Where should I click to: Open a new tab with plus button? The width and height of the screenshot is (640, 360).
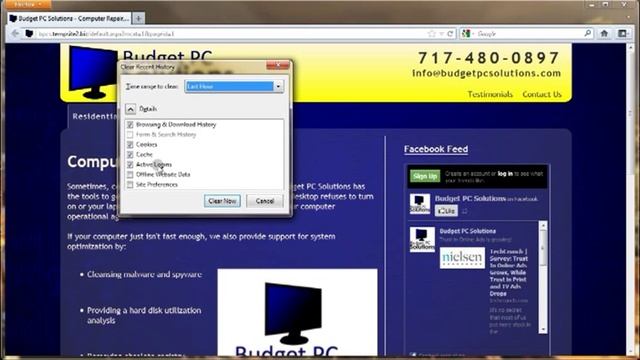point(138,18)
